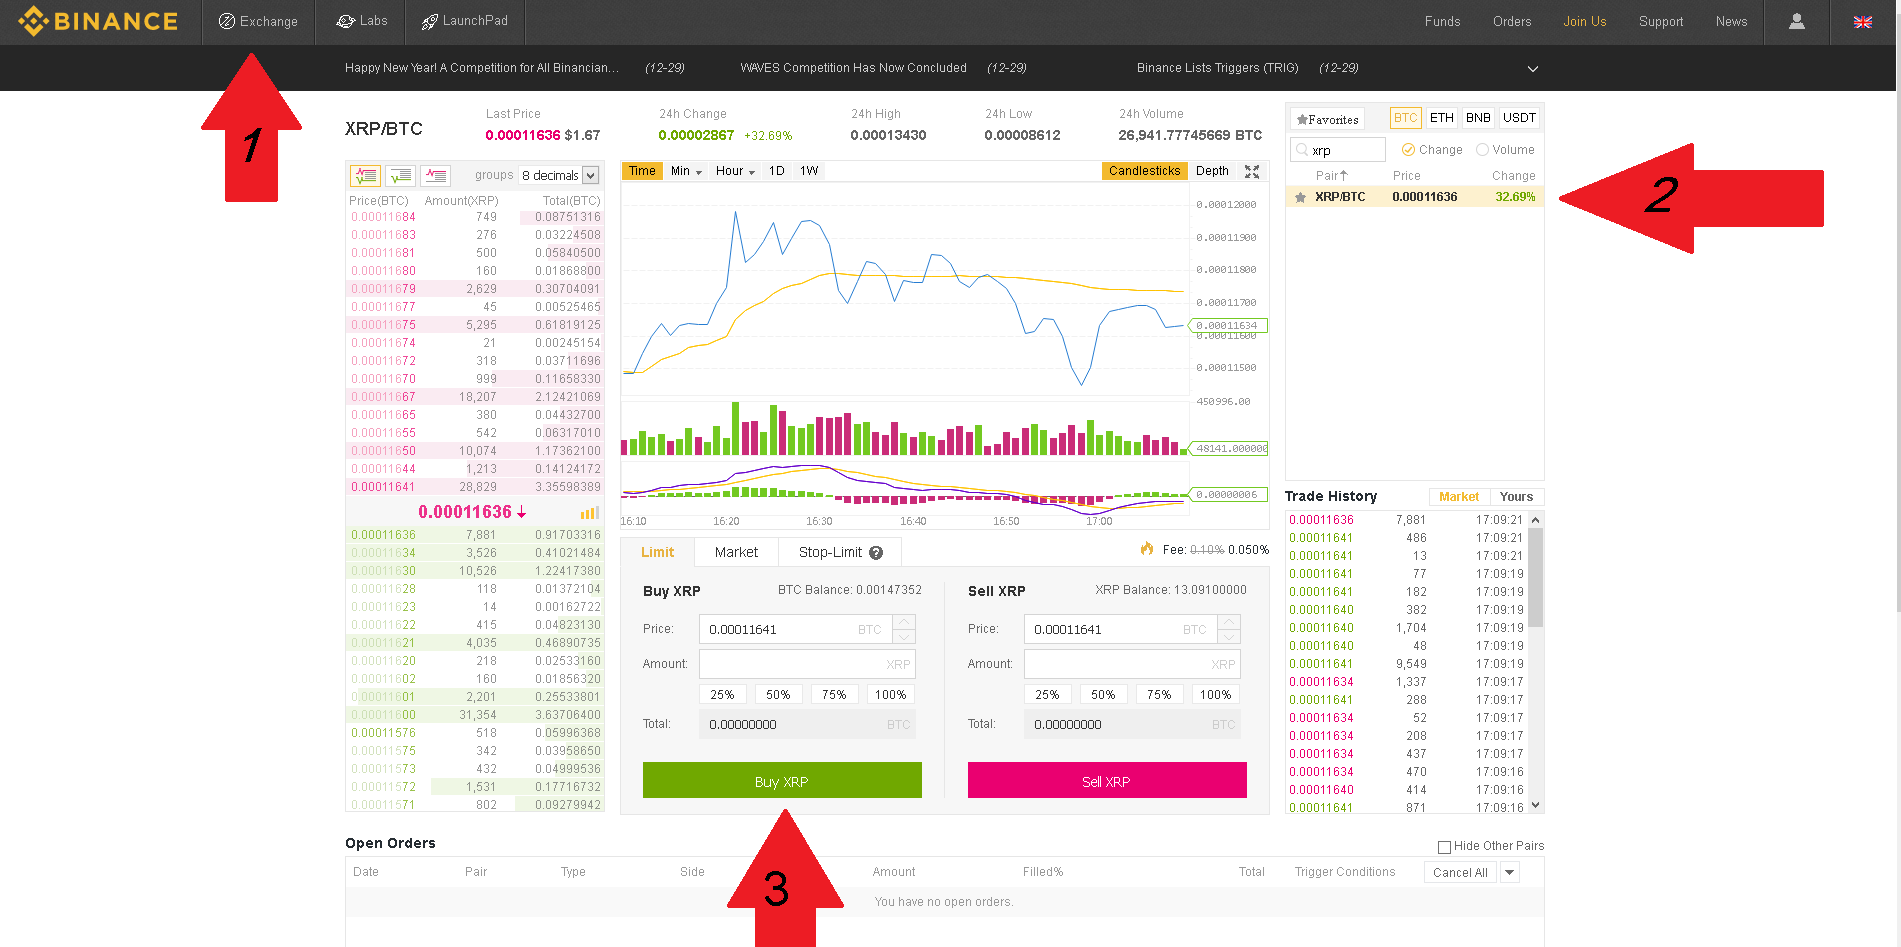
Task: Select the 1D chart interval
Action: coord(777,171)
